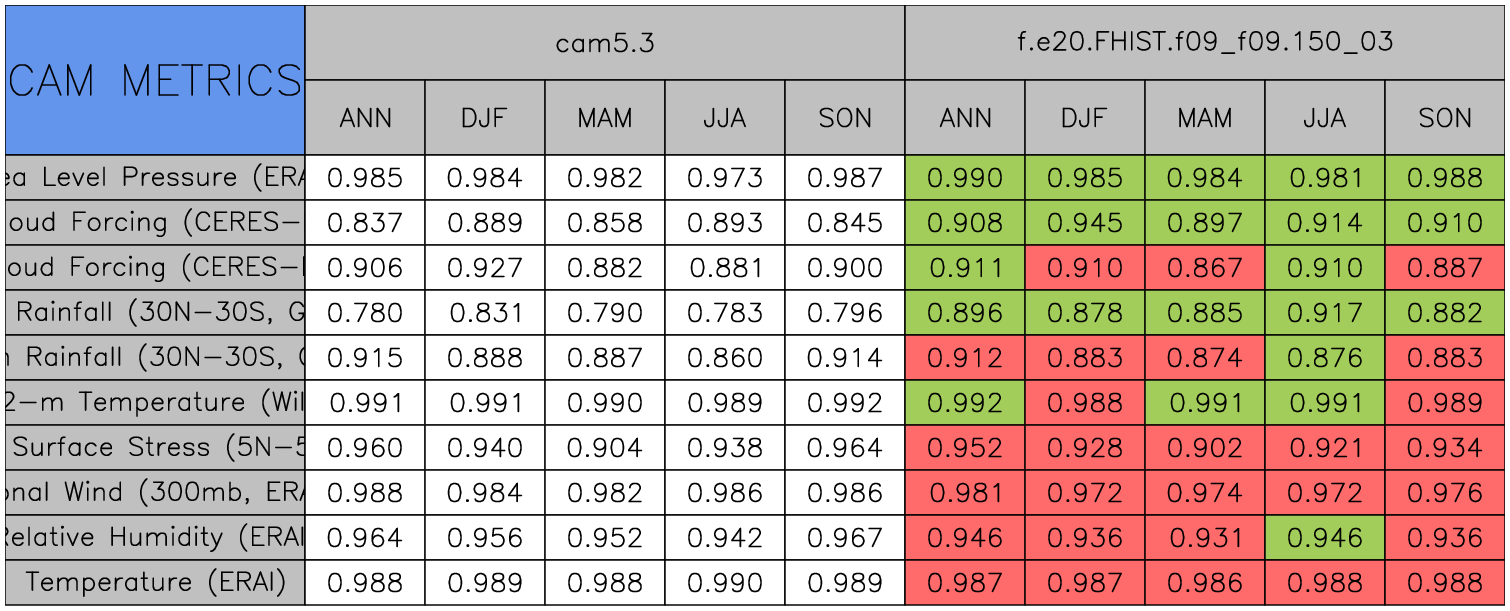Select the zonal Wind (300mb) row label
Image resolution: width=1510 pixels, height=611 pixels.
coord(155,493)
